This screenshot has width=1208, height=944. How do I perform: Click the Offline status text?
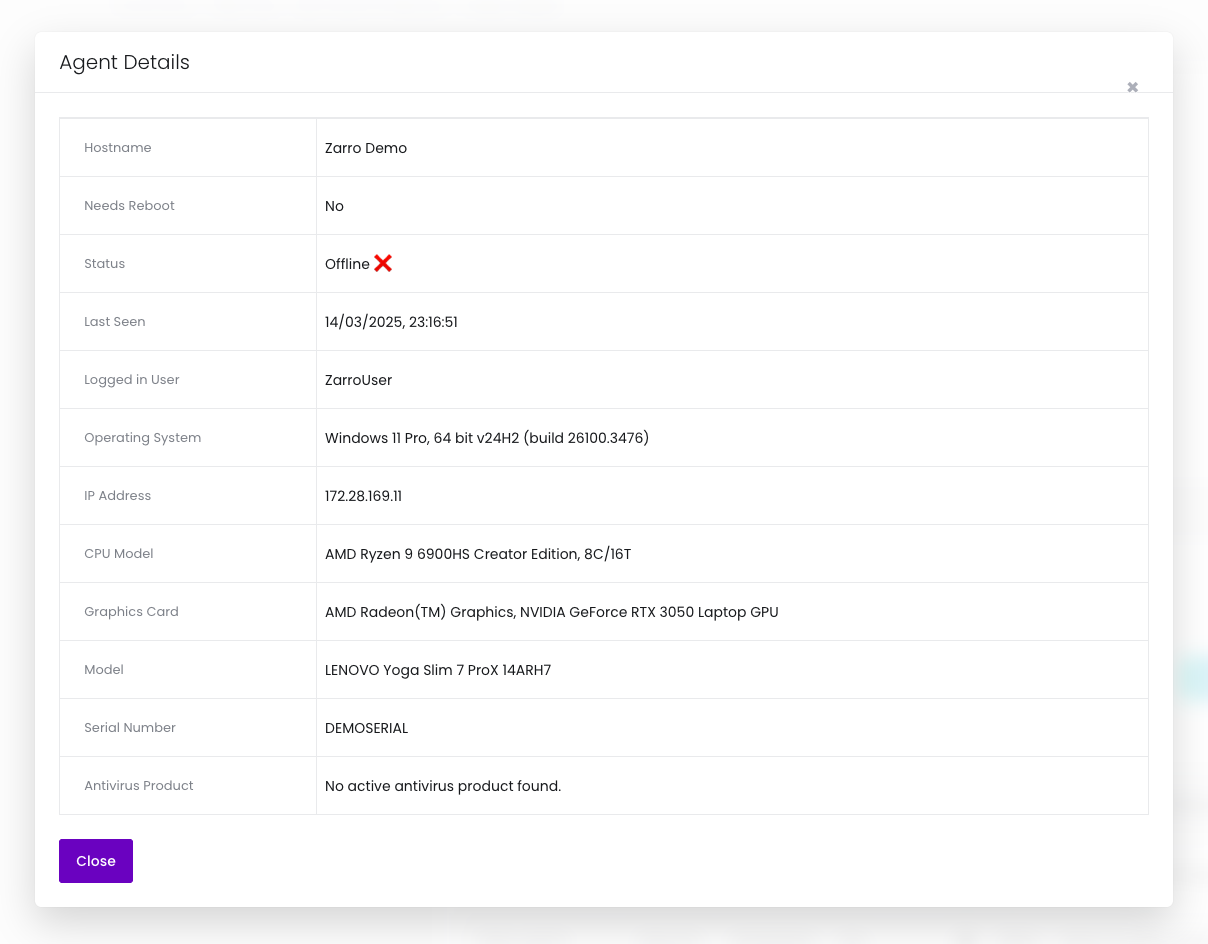point(347,264)
